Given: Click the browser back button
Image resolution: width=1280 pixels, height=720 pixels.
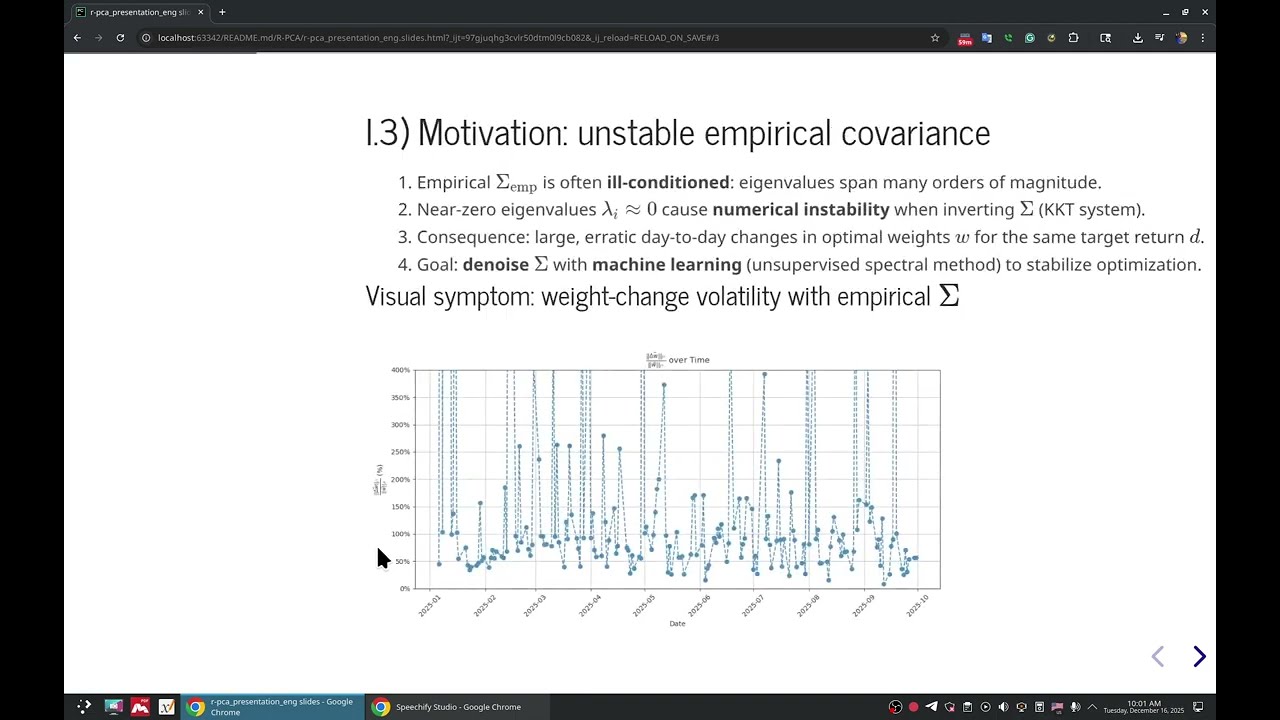Looking at the screenshot, I should (x=77, y=38).
